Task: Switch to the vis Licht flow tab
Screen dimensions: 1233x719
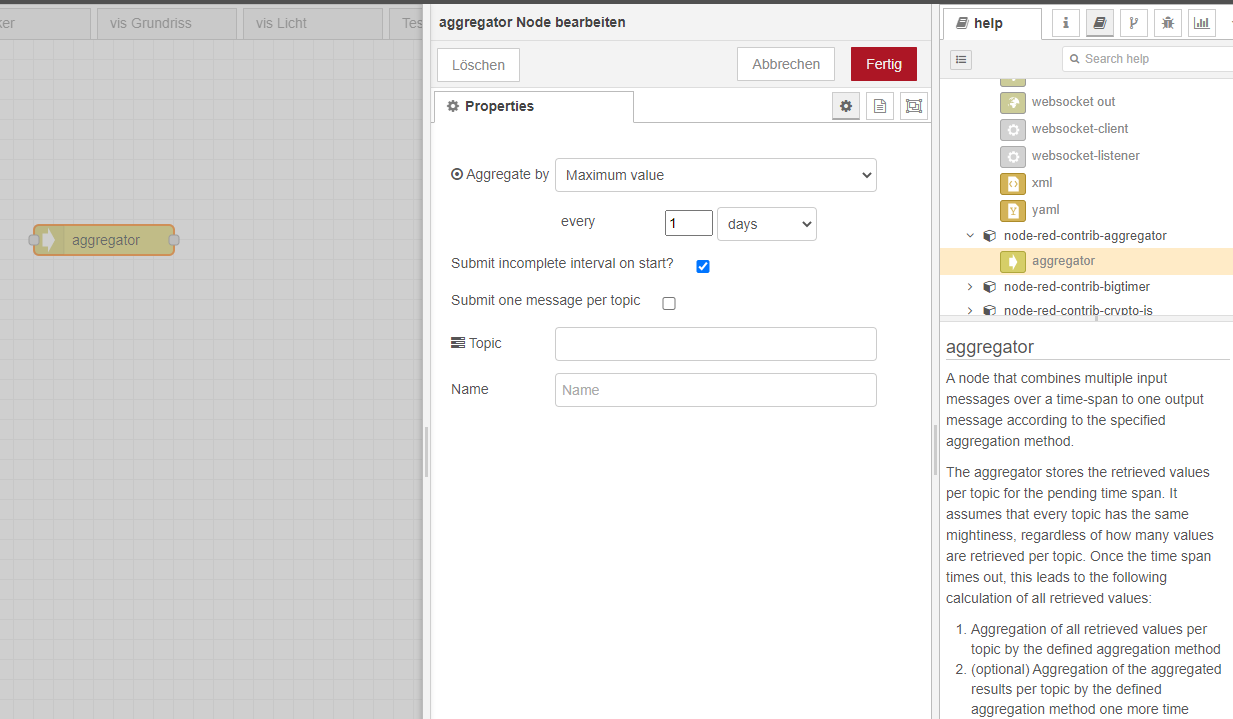Action: 312,23
